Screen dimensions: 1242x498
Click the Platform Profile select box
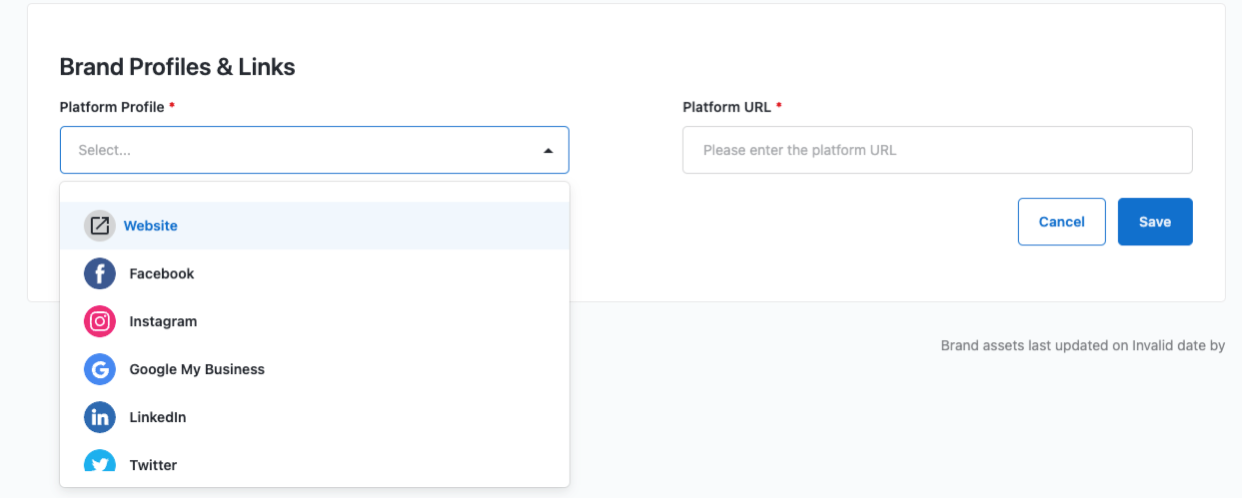click(x=300, y=150)
